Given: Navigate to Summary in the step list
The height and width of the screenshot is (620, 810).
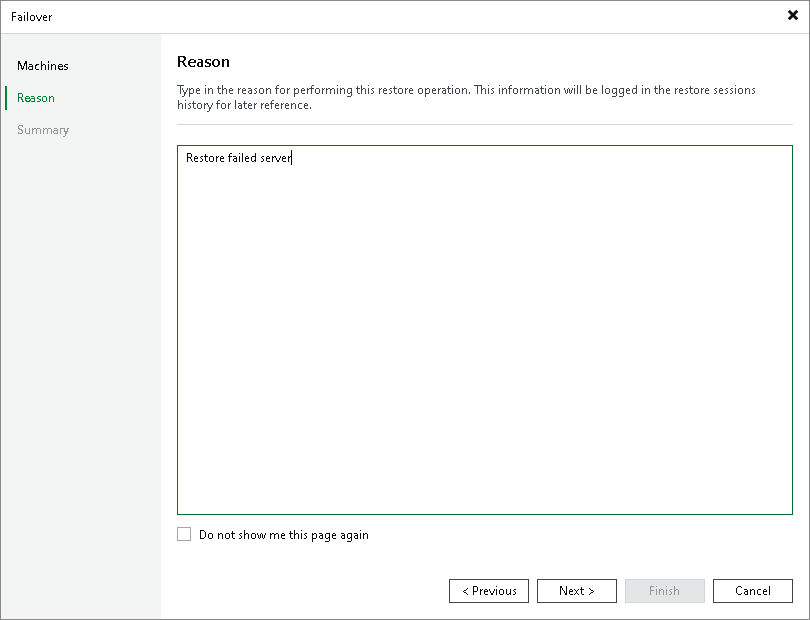Looking at the screenshot, I should 43,129.
